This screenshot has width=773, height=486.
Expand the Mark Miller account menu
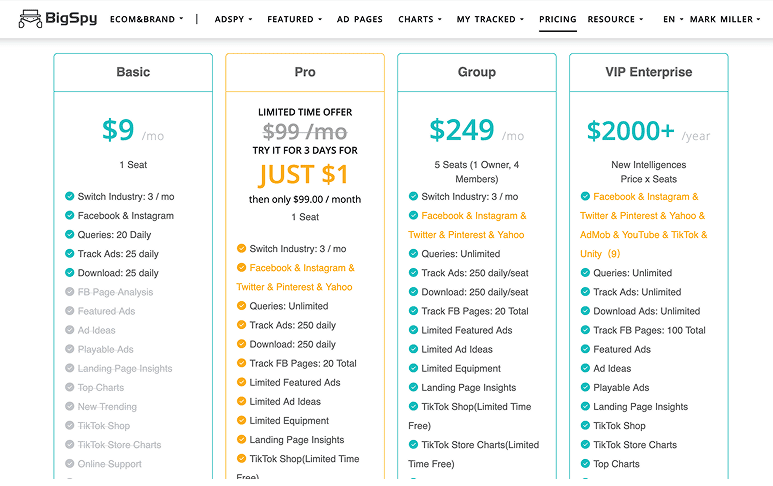tap(725, 19)
